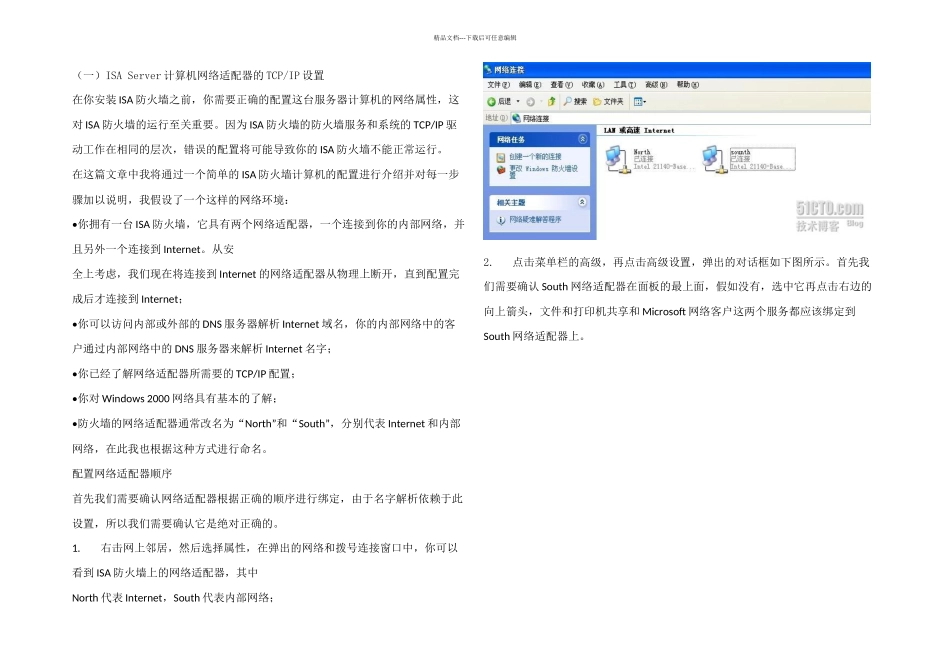The width and height of the screenshot is (950, 672).
Task: Open the 高级(N) menu
Action: tap(656, 85)
